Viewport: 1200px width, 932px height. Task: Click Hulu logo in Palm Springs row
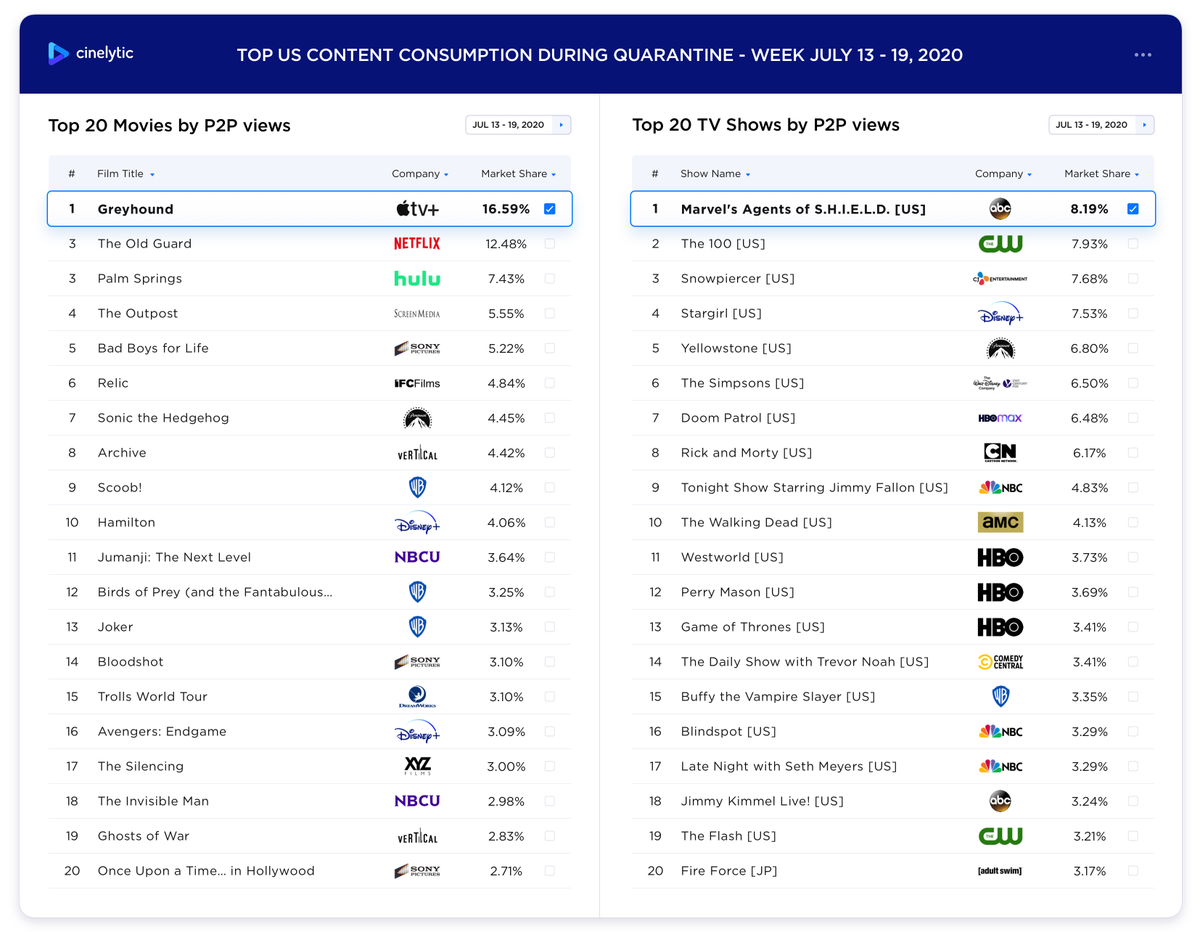coord(417,278)
